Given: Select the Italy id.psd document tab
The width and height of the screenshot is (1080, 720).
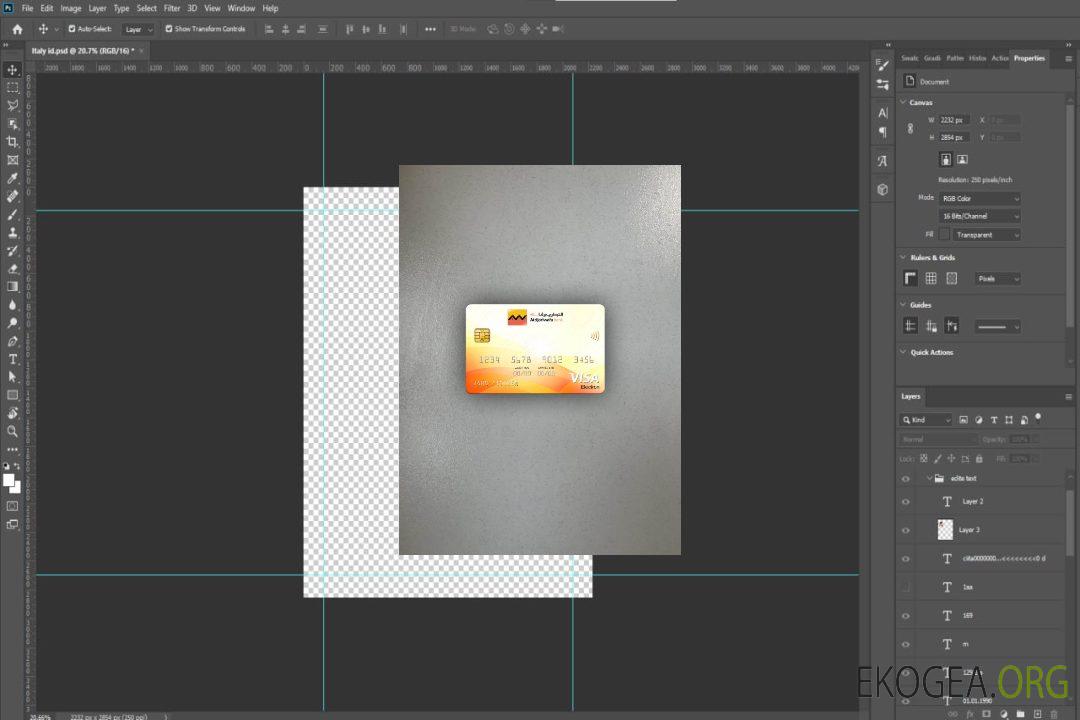Looking at the screenshot, I should (x=83, y=51).
